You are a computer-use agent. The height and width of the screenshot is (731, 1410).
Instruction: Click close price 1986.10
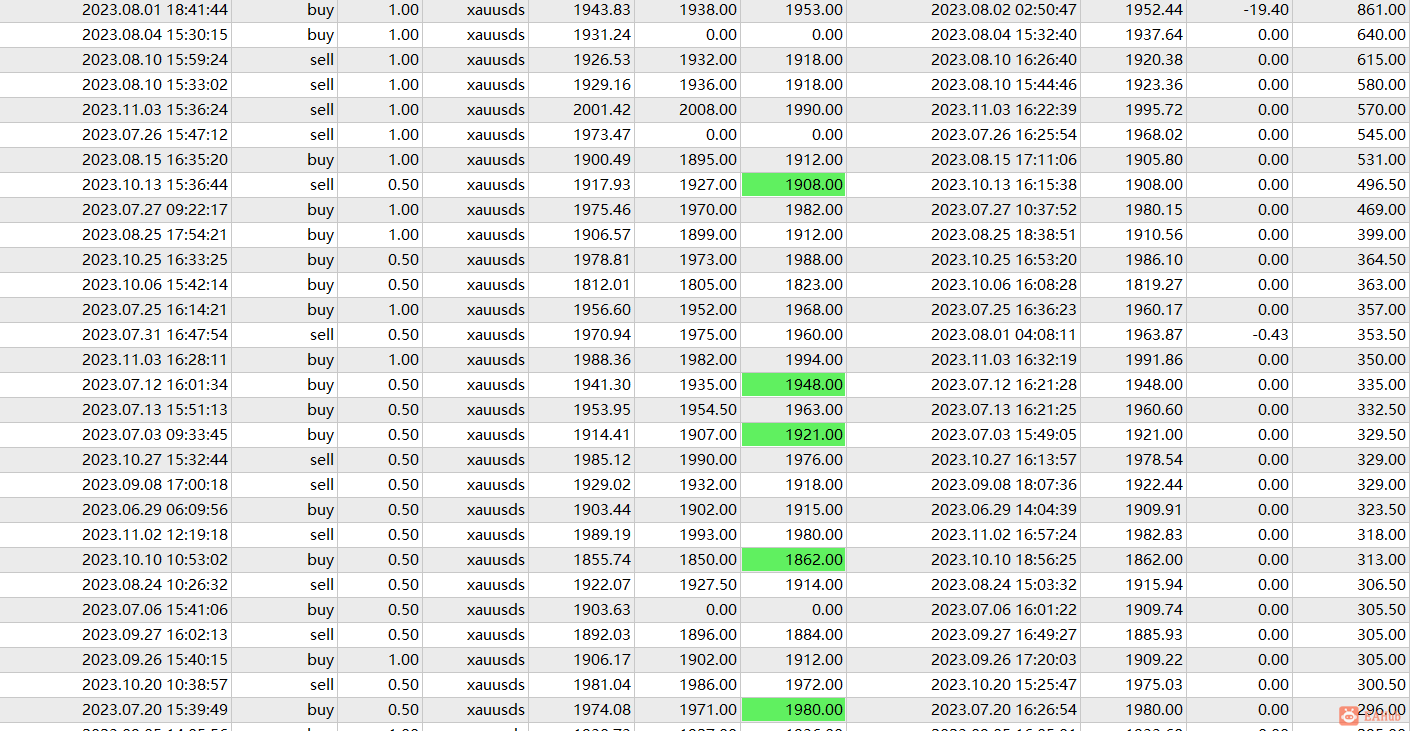(x=1154, y=260)
